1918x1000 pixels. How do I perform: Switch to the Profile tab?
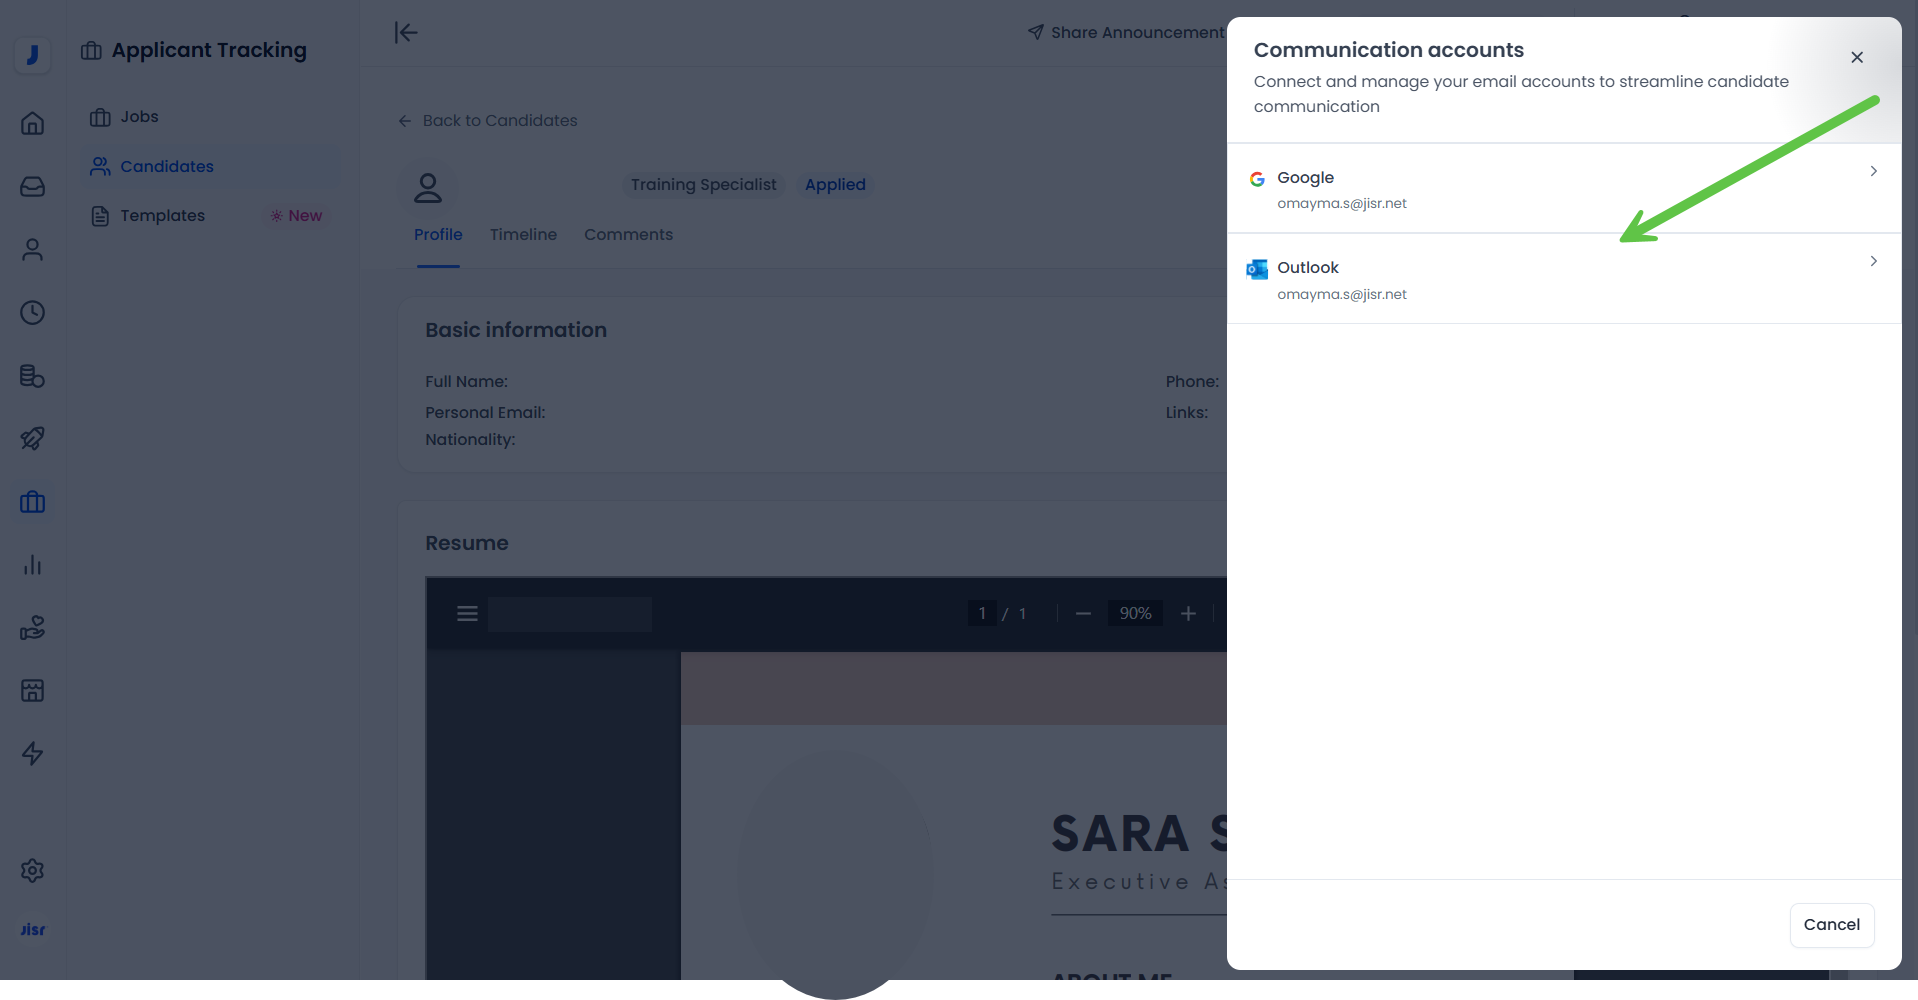click(438, 235)
